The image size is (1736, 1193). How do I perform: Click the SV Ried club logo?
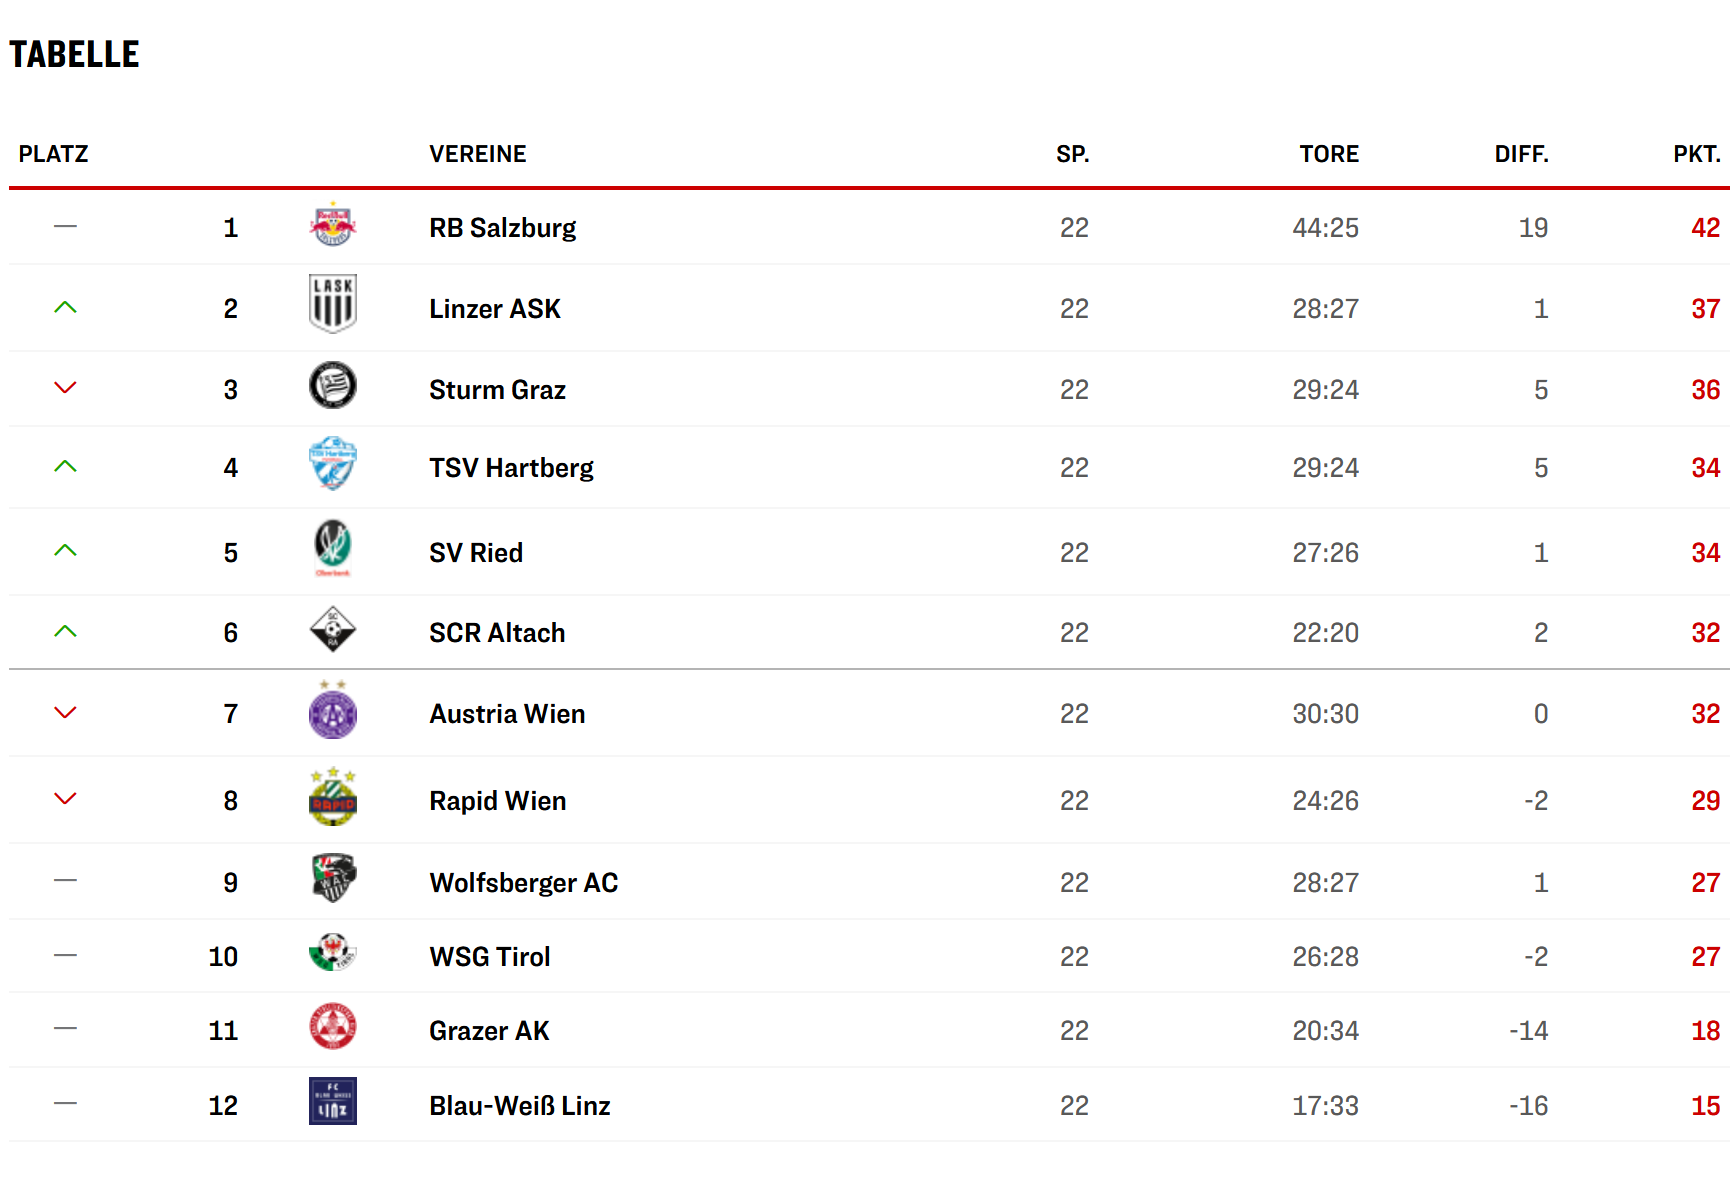coord(333,547)
